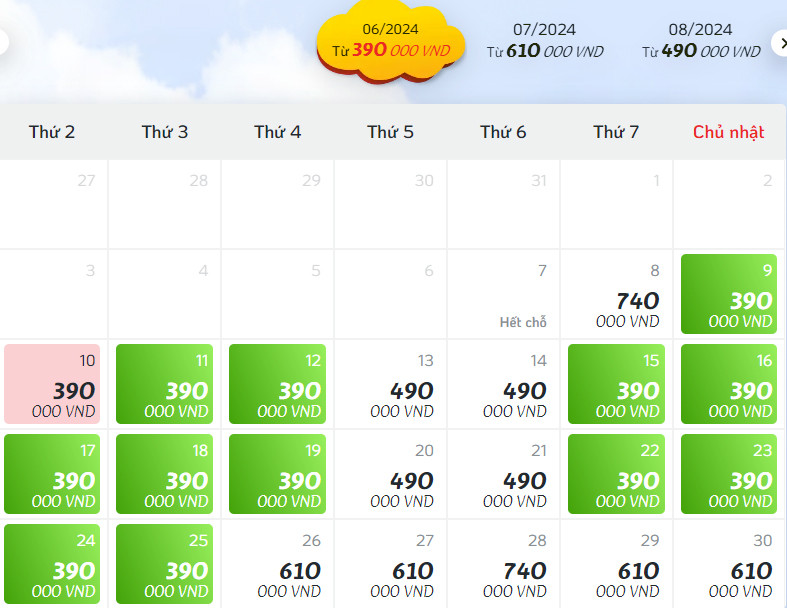787x608 pixels.
Task: Choose the green date 15 cell
Action: click(617, 384)
